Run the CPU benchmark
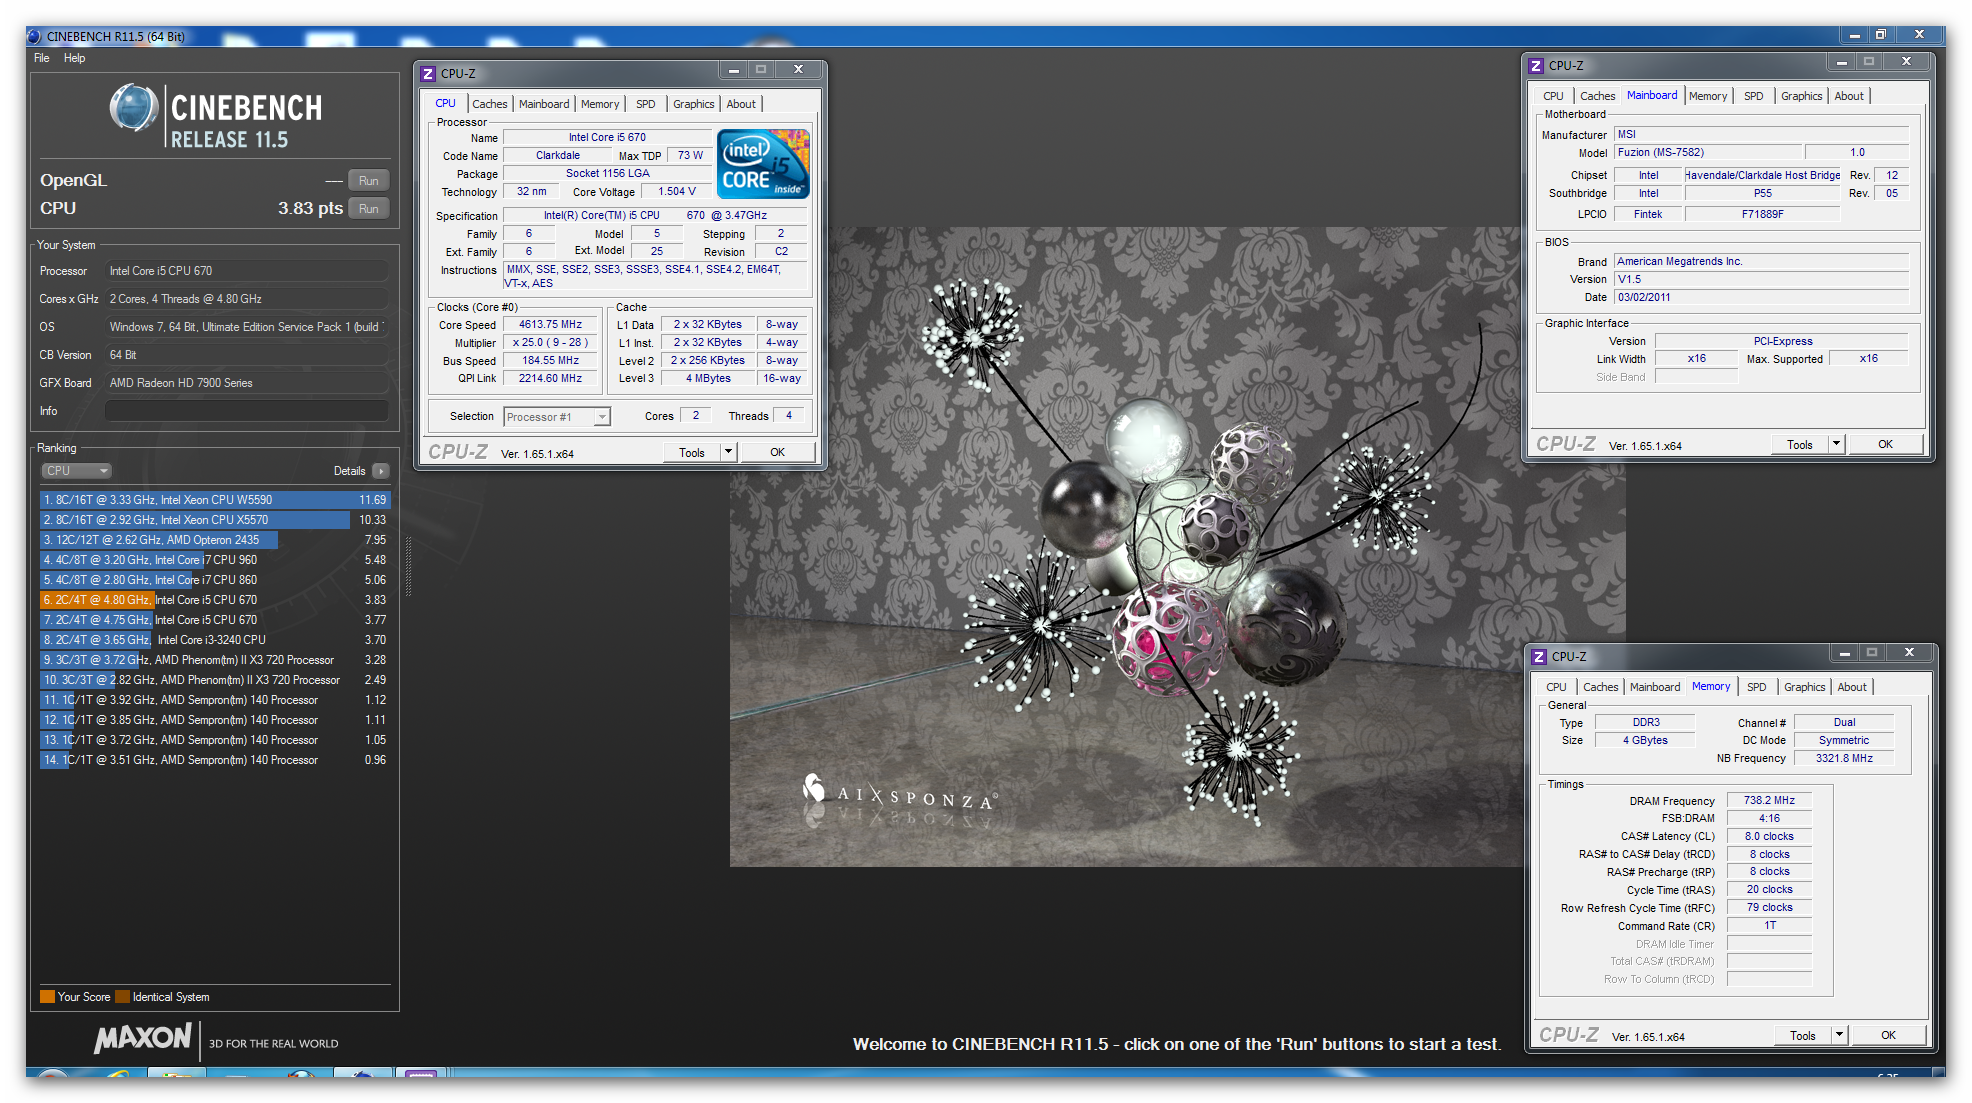Screen dimensions: 1972x1103 369,209
